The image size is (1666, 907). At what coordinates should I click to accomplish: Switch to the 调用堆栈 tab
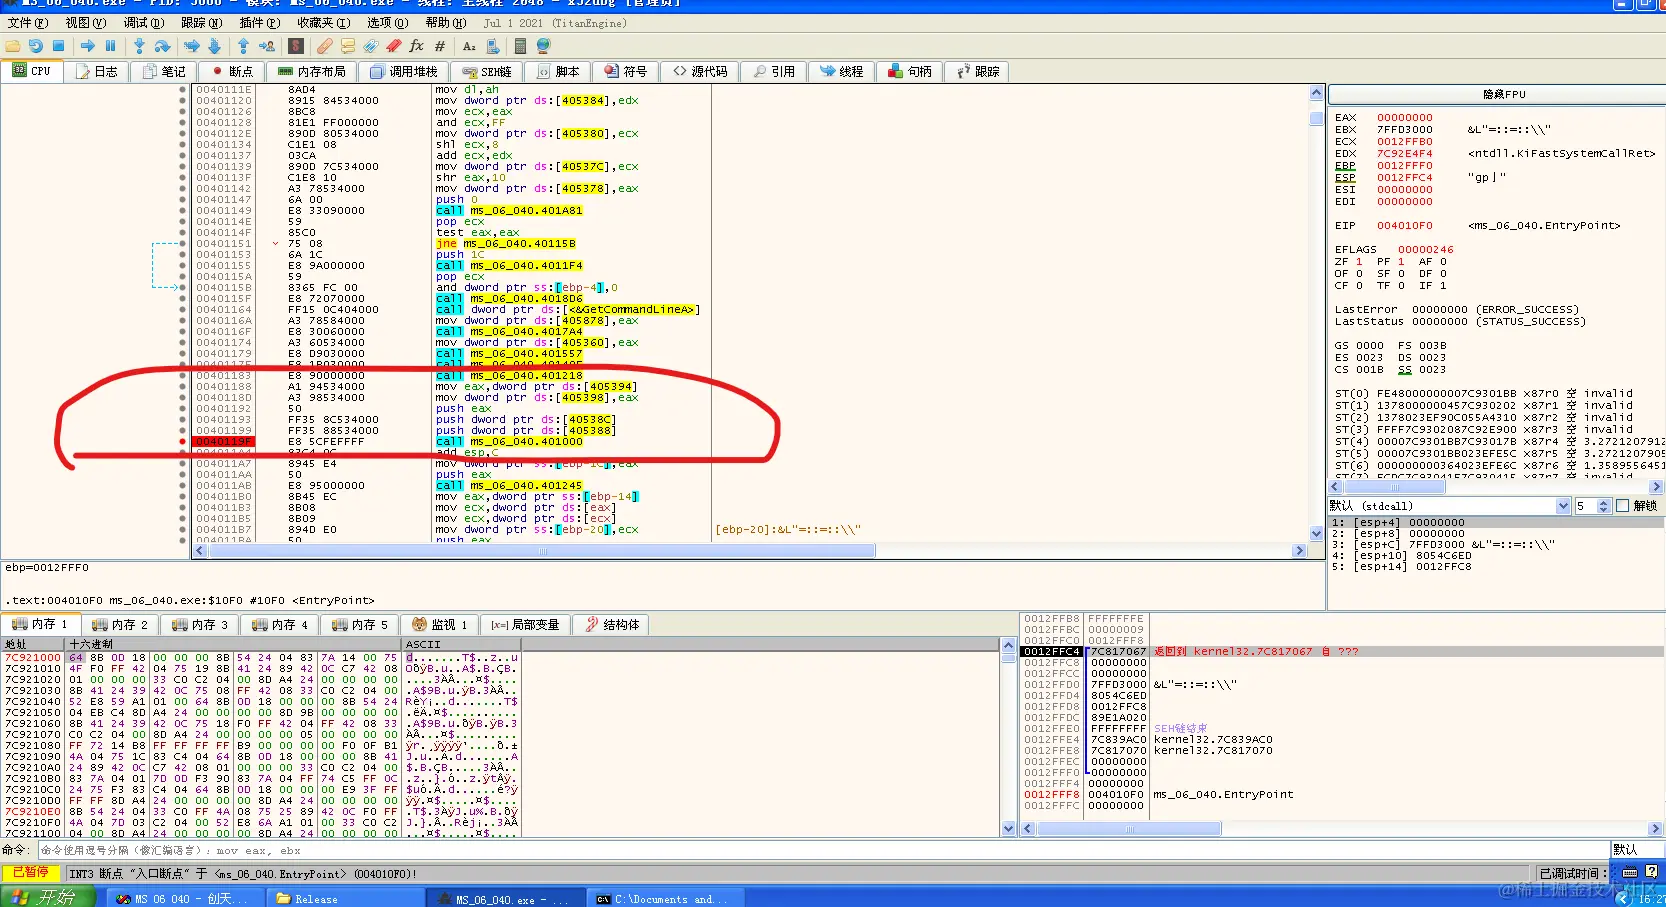(x=404, y=72)
